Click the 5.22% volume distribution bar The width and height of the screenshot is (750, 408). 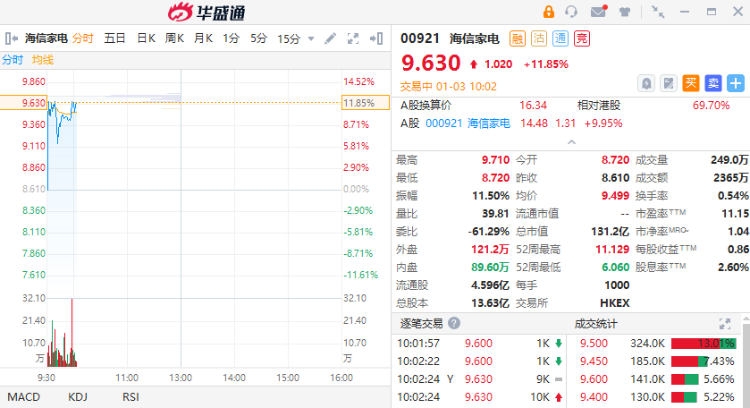pos(684,397)
